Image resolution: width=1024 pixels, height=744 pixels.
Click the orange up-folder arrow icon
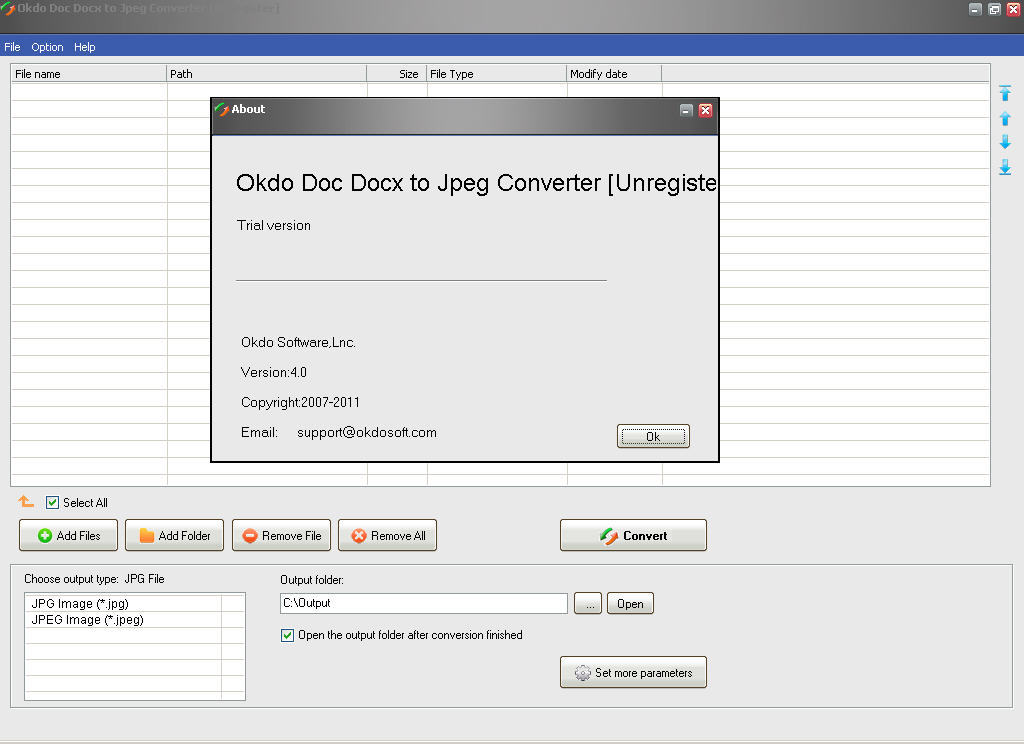click(x=26, y=502)
